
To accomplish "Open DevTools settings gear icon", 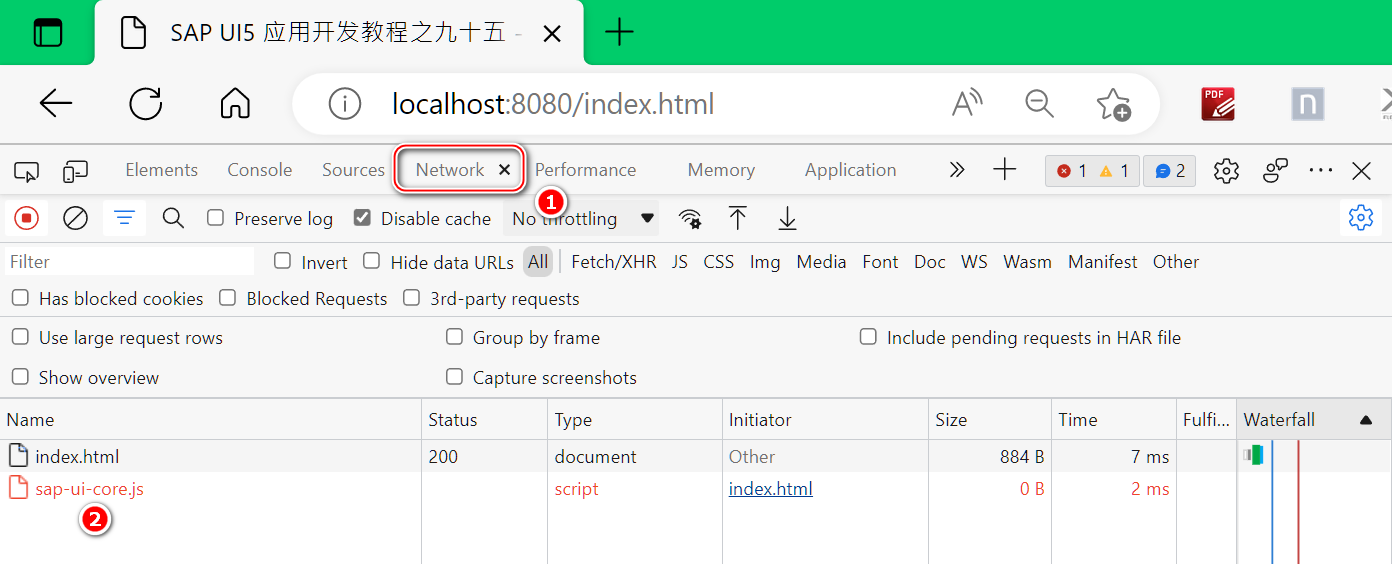I will (x=1226, y=171).
